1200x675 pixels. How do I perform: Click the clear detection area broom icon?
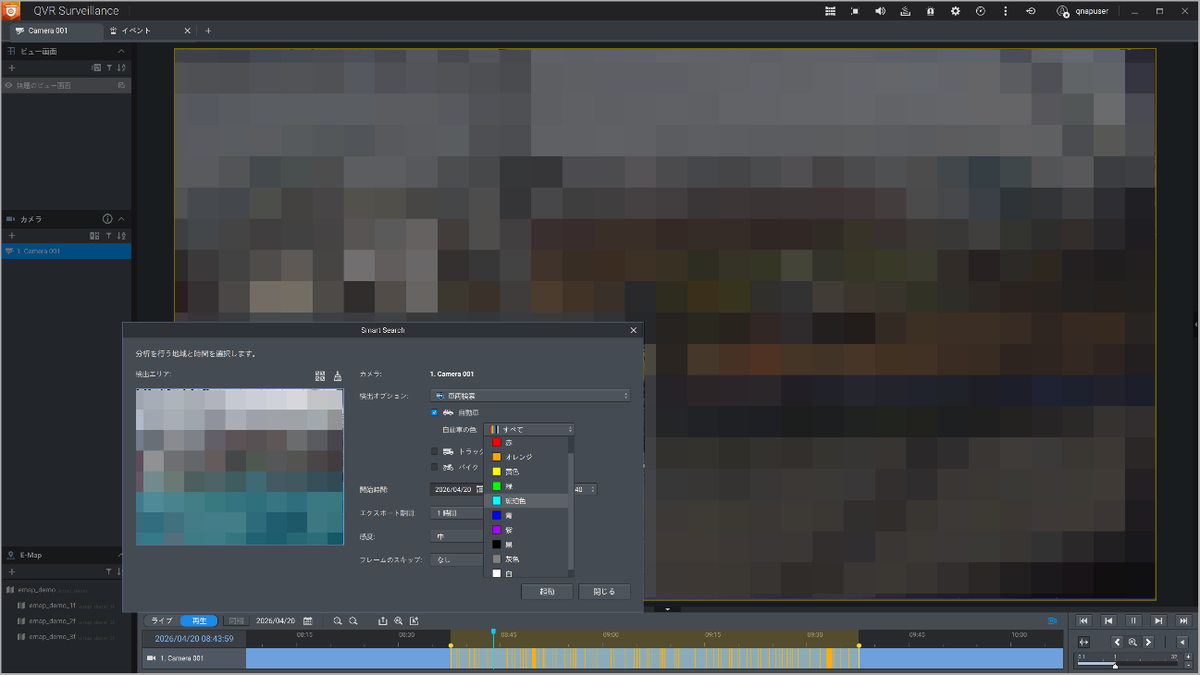tap(337, 376)
